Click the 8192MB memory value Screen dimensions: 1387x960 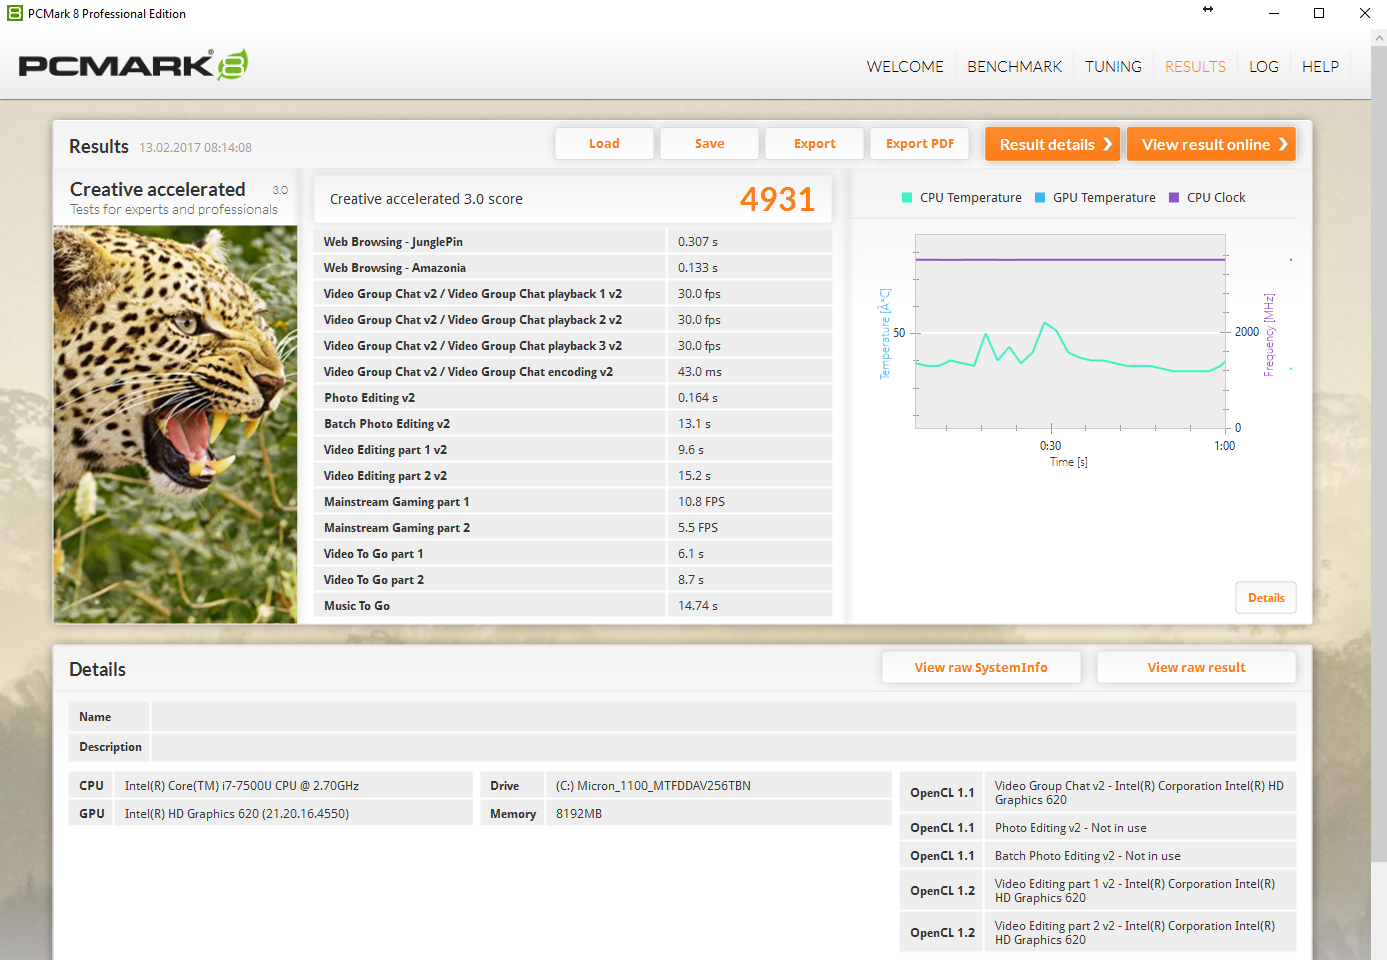(x=579, y=814)
